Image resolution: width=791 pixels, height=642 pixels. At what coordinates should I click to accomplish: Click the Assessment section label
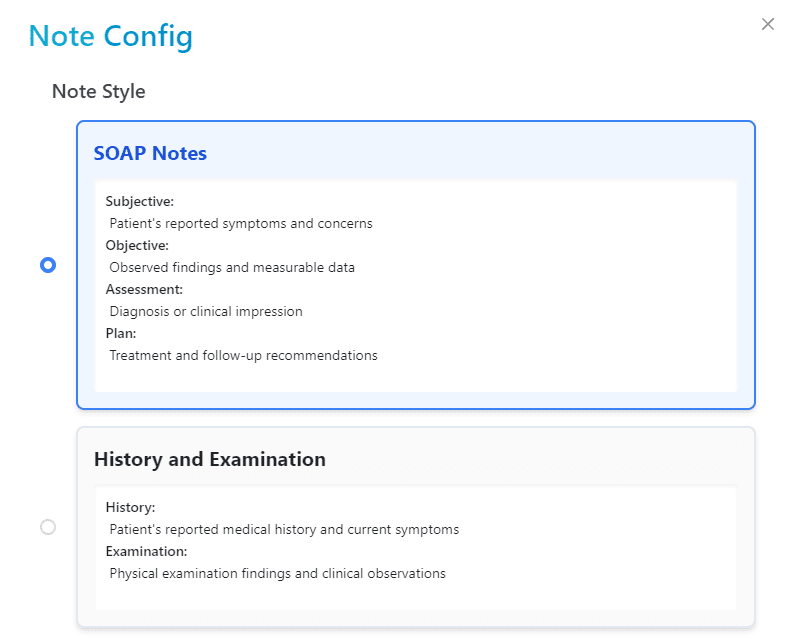[144, 289]
